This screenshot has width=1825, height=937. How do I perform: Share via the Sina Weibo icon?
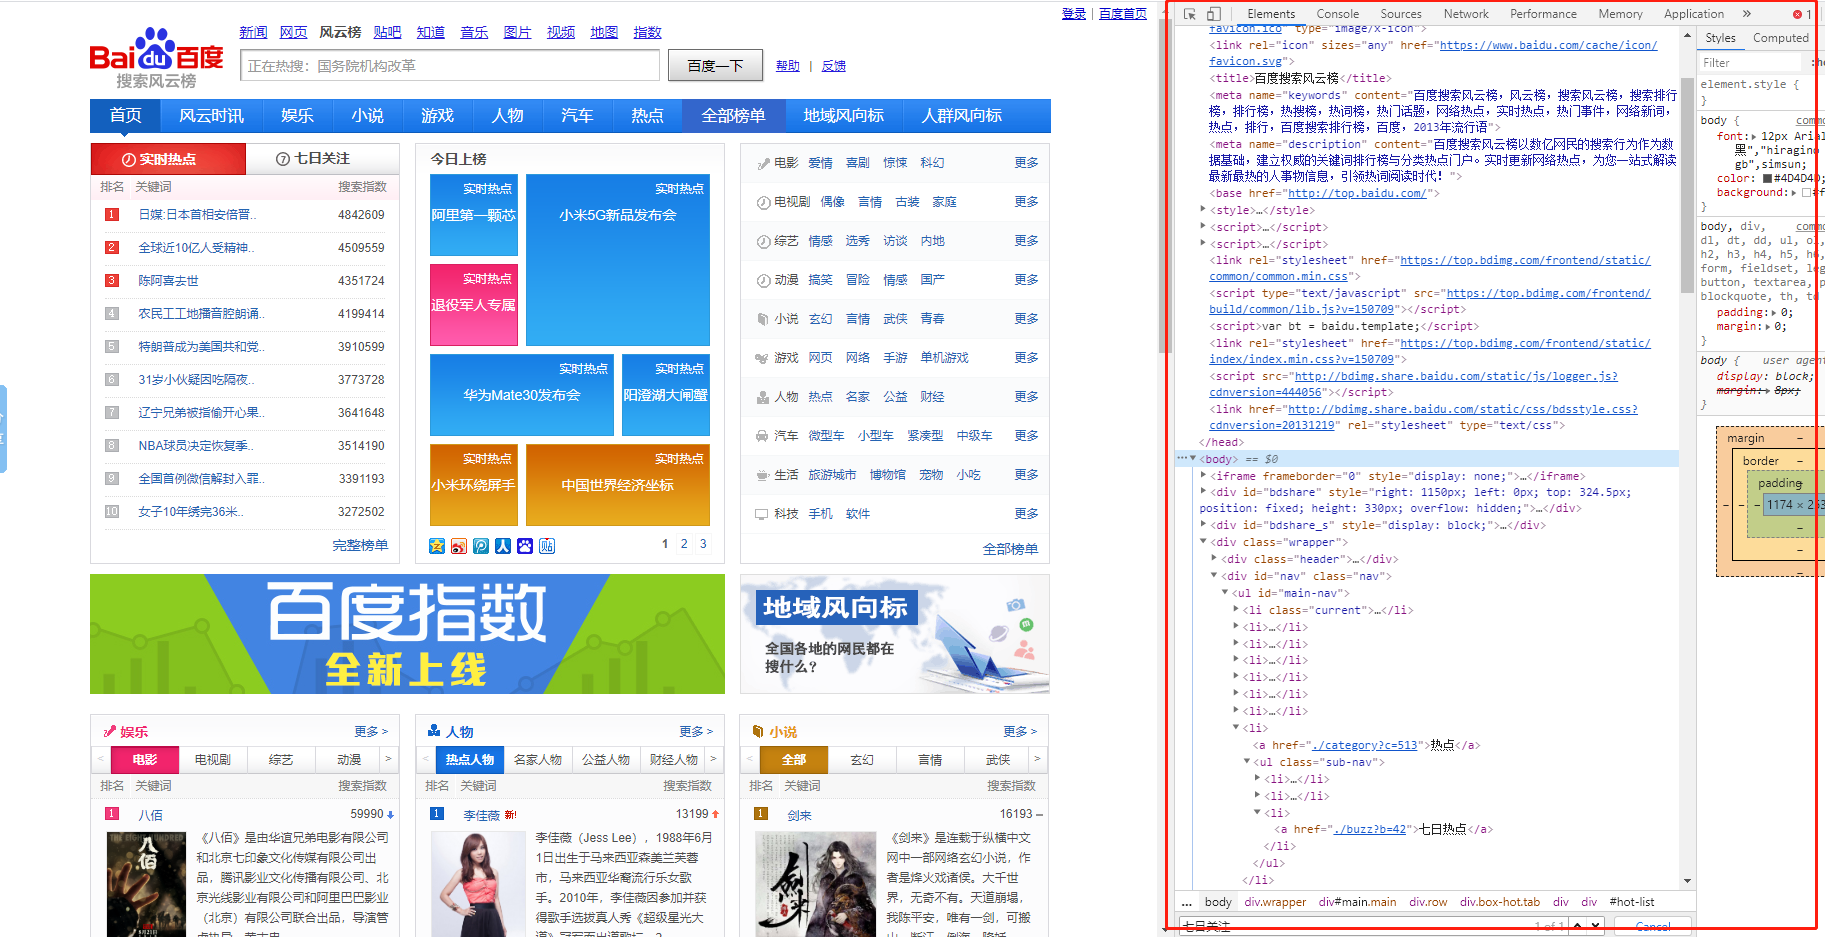(x=459, y=546)
